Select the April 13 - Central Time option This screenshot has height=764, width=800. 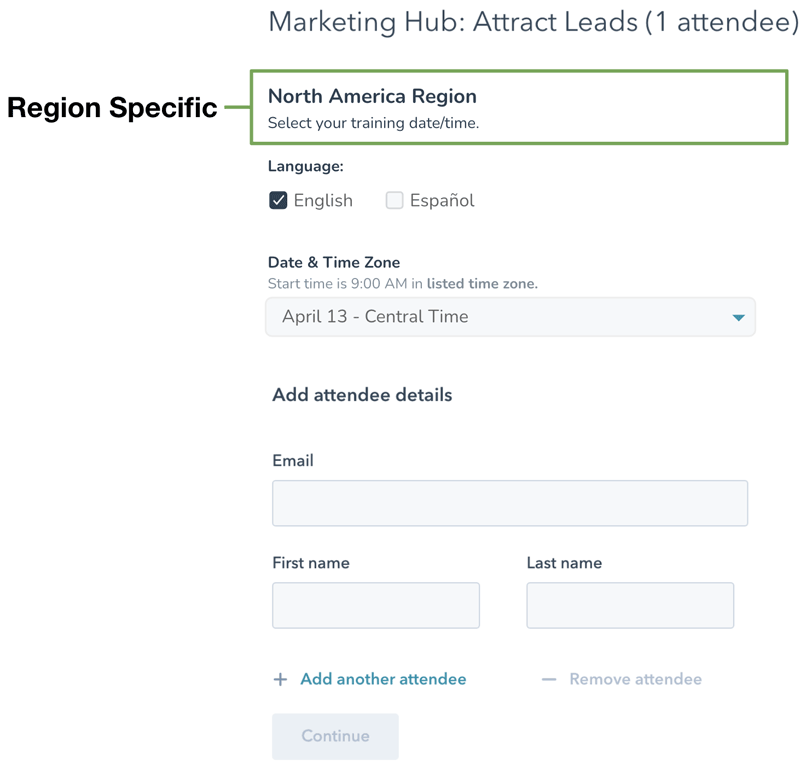coord(375,317)
